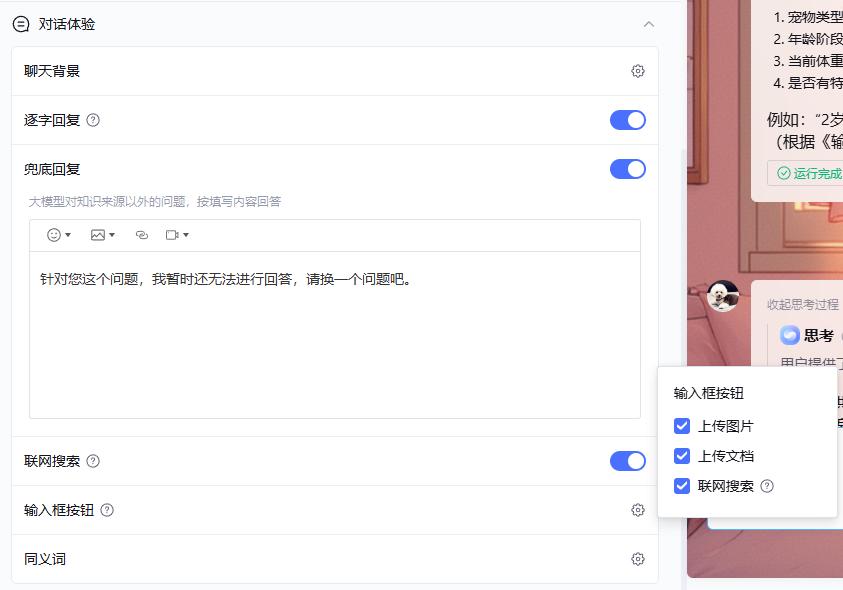This screenshot has height=590, width=843.
Task: Open the 输入框按钮 settings gear
Action: [638, 509]
